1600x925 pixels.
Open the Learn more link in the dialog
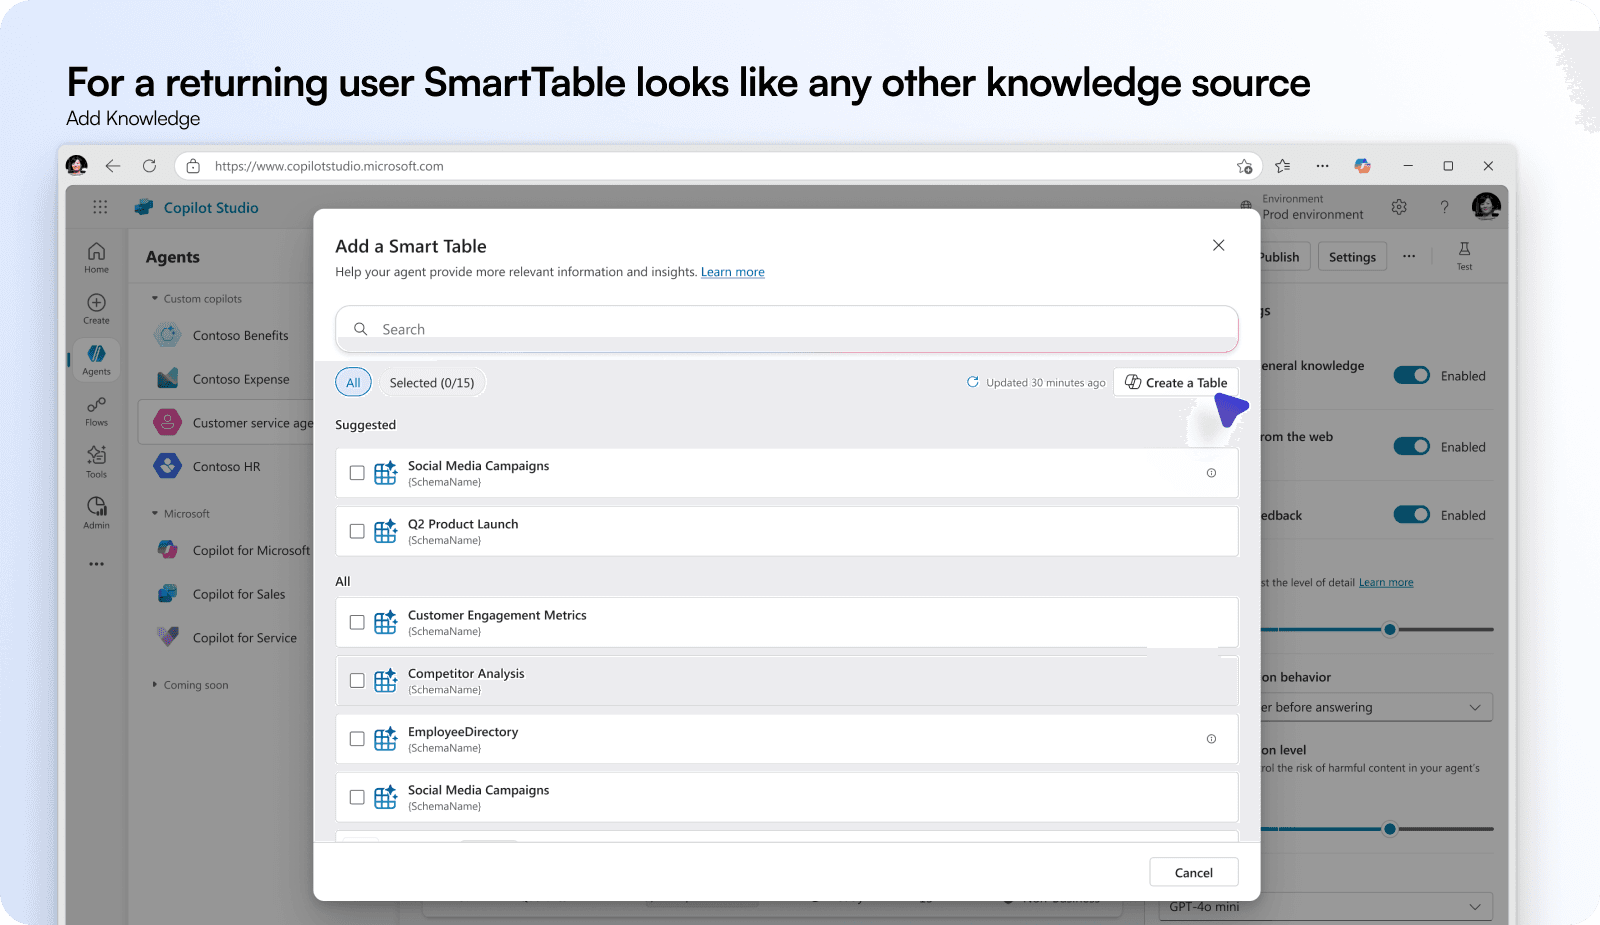[x=732, y=272]
